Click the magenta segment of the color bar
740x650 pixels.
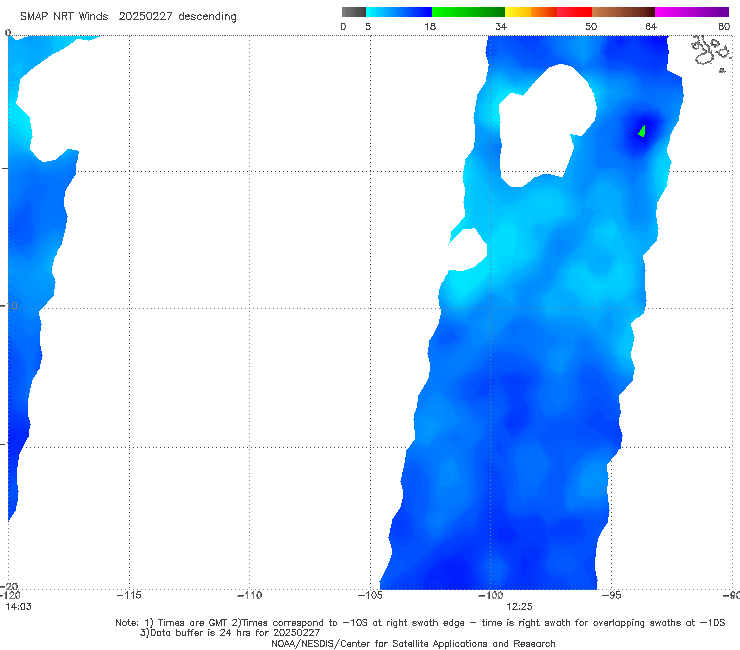coord(692,12)
